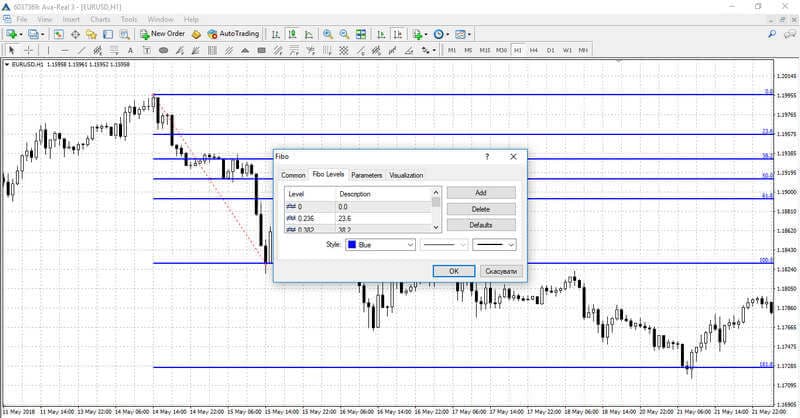The width and height of the screenshot is (800, 418).
Task: Select the H1 timeframe button
Action: tap(518, 50)
